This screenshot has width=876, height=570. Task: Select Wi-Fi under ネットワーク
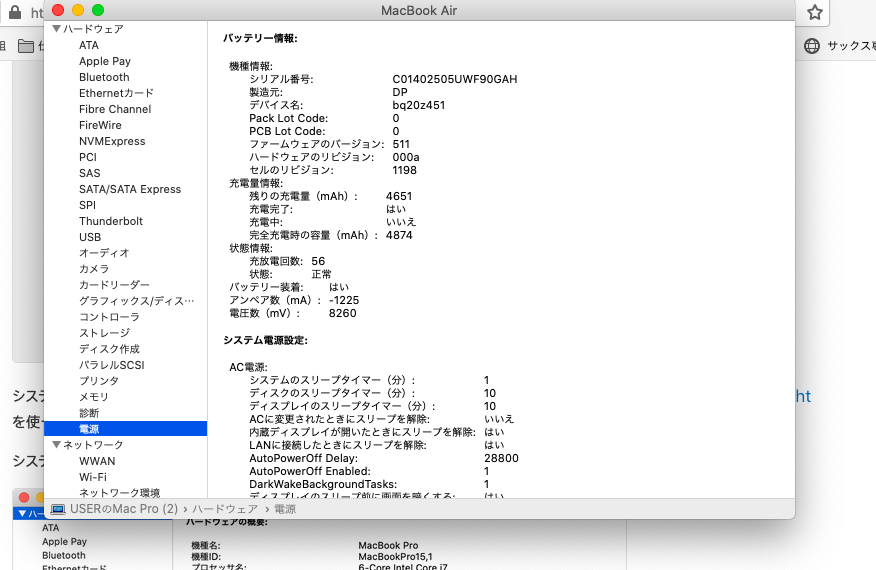click(x=93, y=477)
